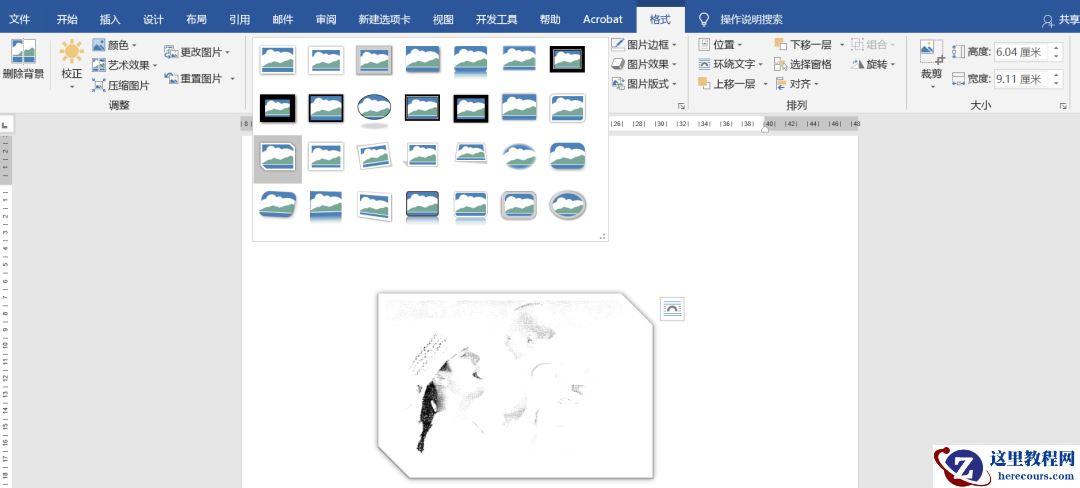Switch to the 邮件 mailings tab
The image size is (1080, 488).
[282, 19]
